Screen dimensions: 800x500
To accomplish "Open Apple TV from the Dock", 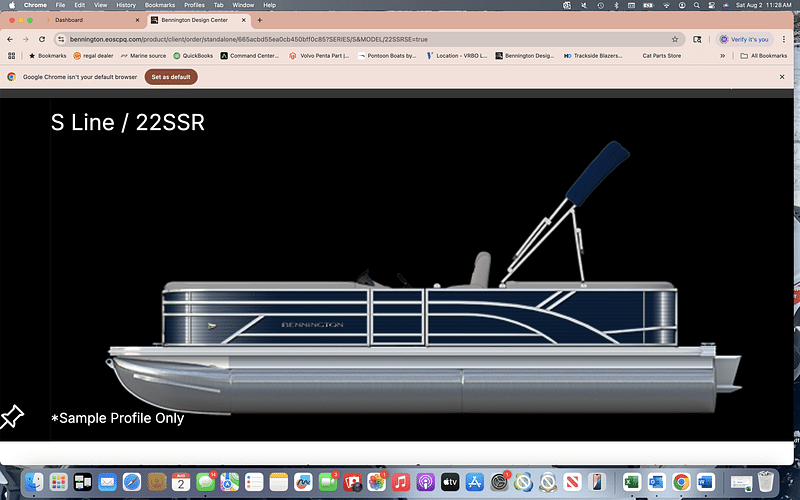I will (x=450, y=482).
